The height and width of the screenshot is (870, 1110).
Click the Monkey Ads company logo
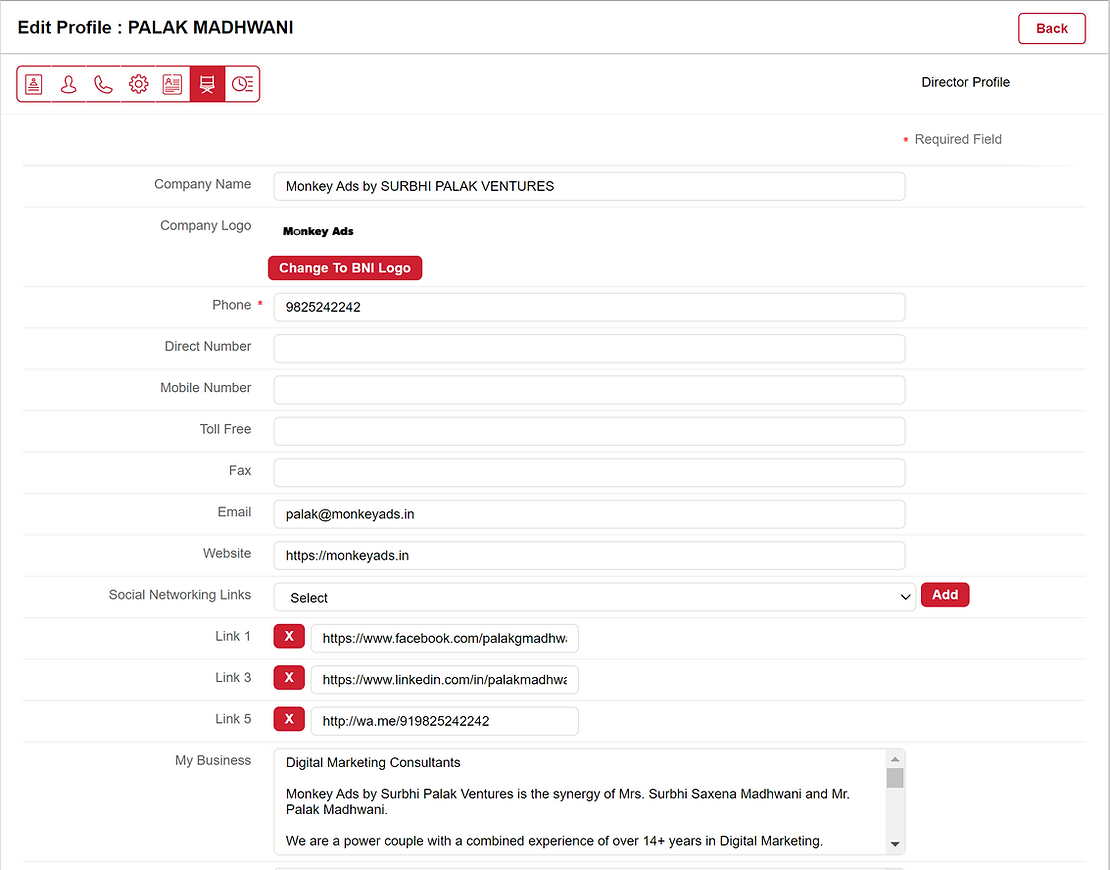(318, 231)
